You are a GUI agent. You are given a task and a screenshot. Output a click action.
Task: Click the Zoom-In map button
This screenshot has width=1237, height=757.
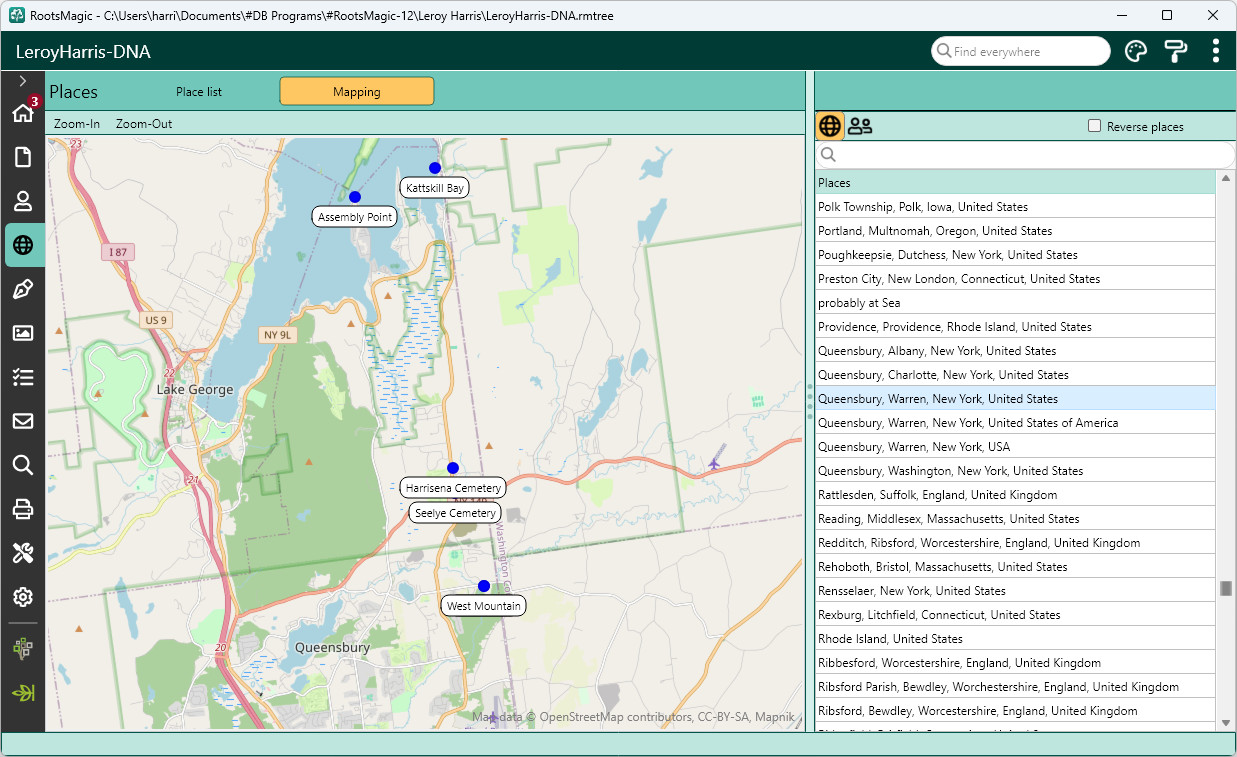click(x=77, y=124)
